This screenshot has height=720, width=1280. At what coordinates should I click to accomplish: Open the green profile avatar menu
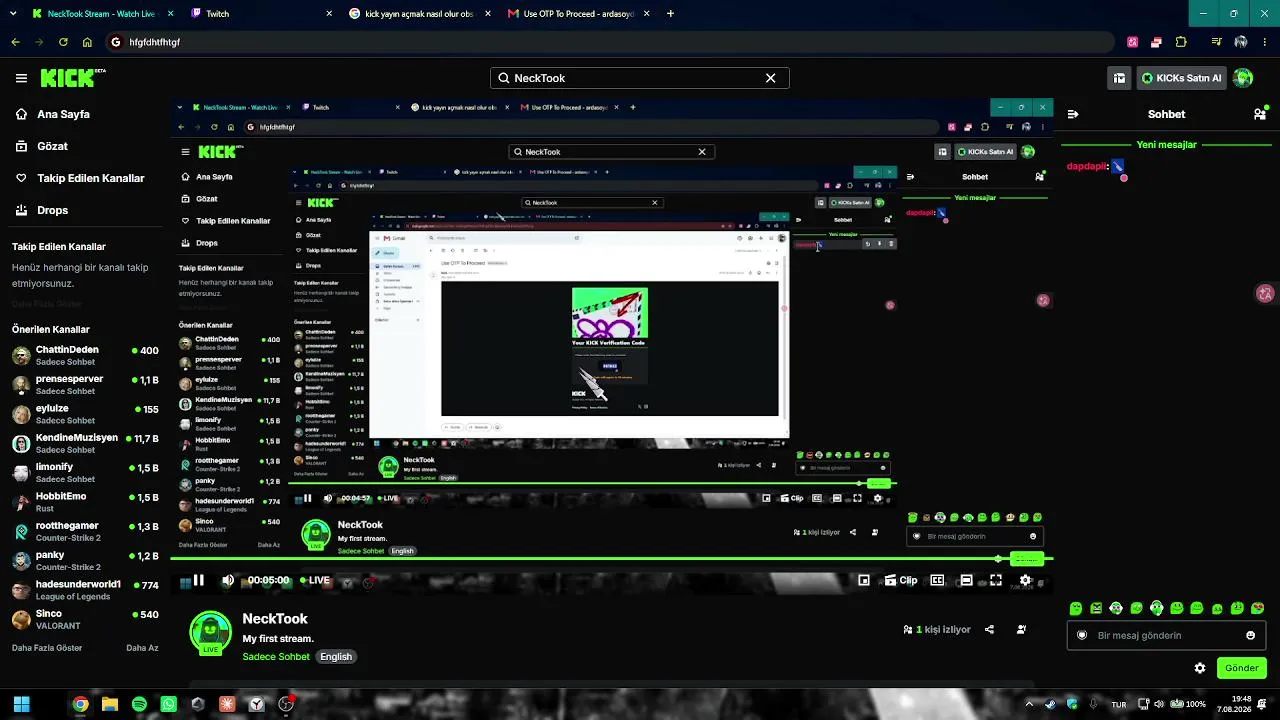[1243, 78]
